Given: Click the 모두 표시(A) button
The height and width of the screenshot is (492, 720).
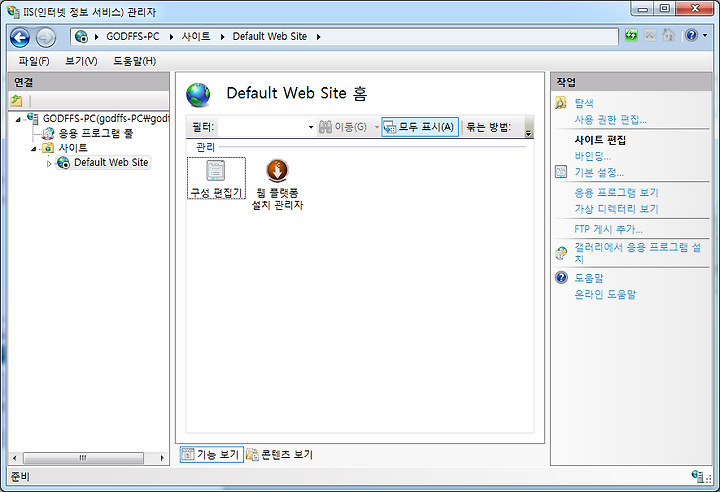Looking at the screenshot, I should [420, 127].
